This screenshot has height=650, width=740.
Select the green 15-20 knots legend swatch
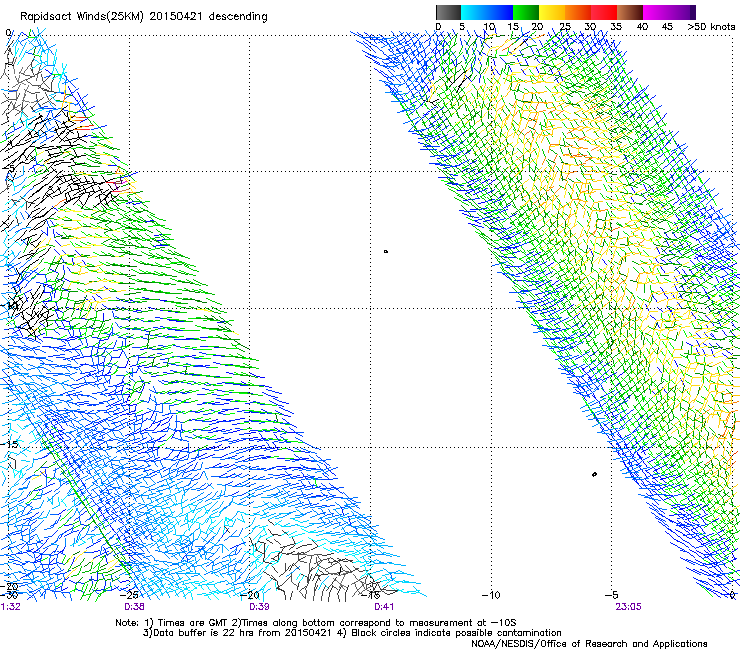coord(526,12)
